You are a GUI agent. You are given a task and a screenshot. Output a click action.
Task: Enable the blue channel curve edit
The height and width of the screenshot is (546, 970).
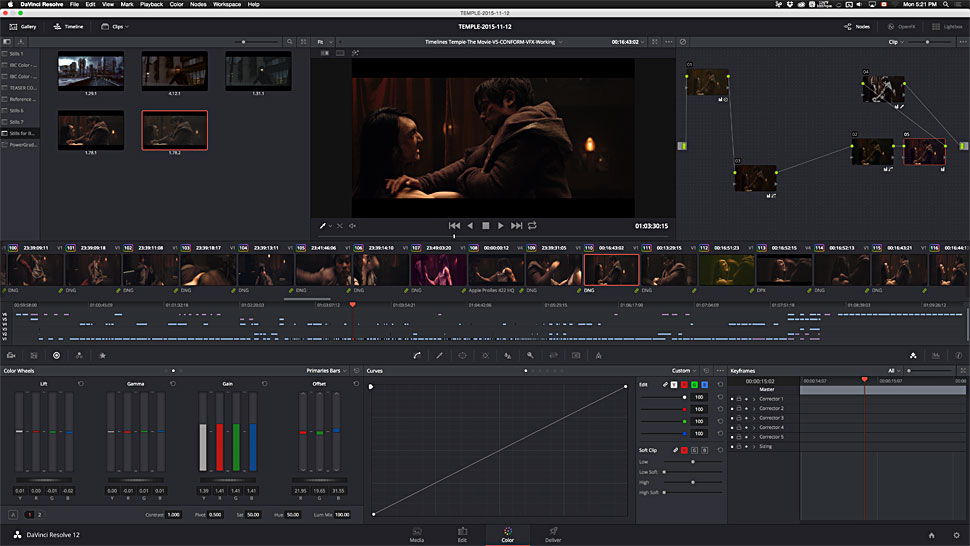[x=704, y=385]
